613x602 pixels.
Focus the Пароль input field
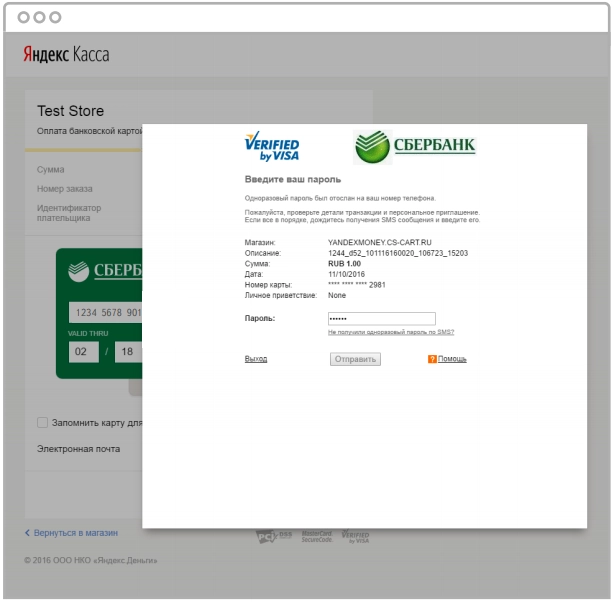pyautogui.click(x=382, y=319)
